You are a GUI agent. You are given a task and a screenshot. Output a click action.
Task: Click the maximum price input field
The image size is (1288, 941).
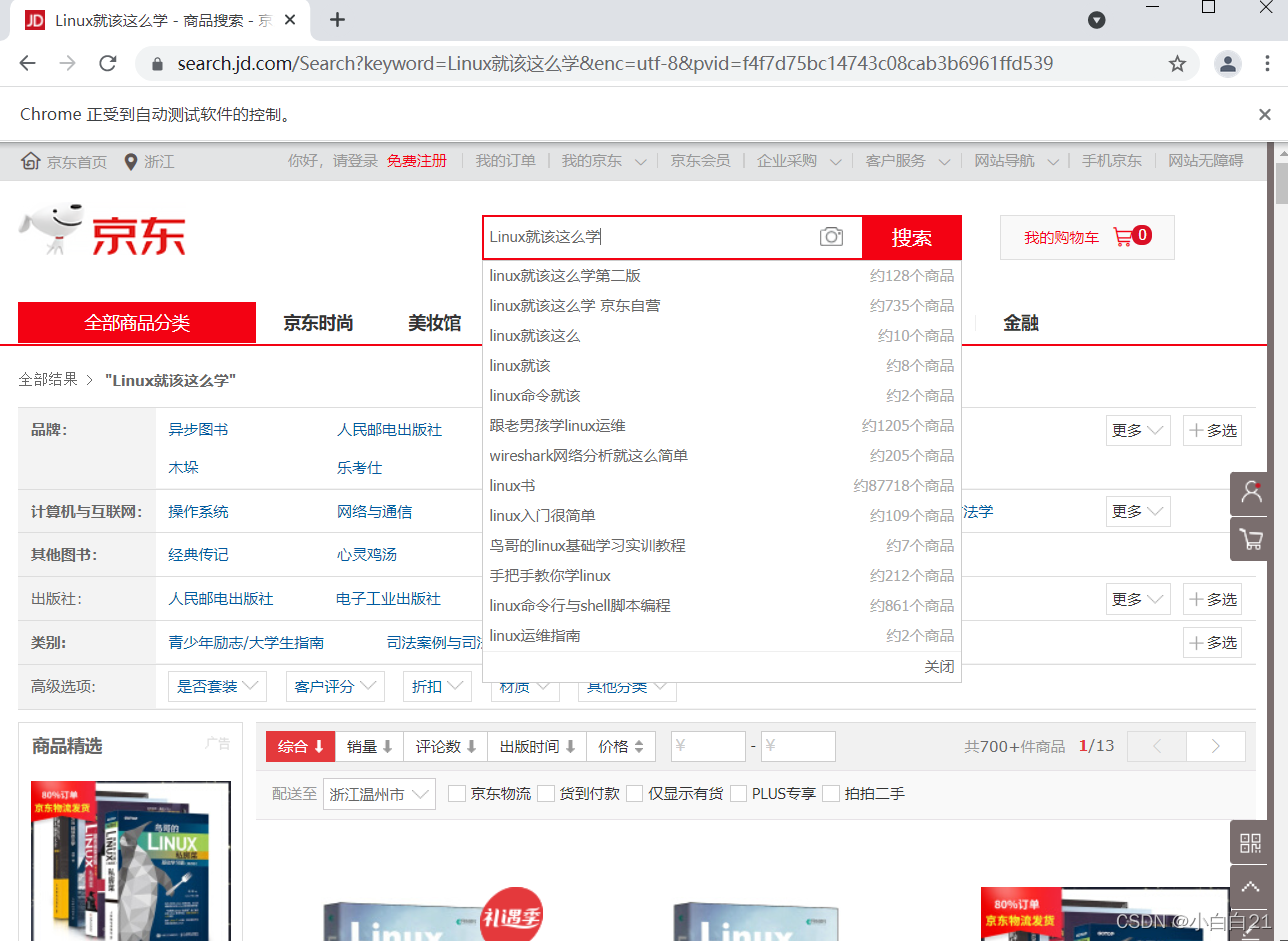coord(798,746)
